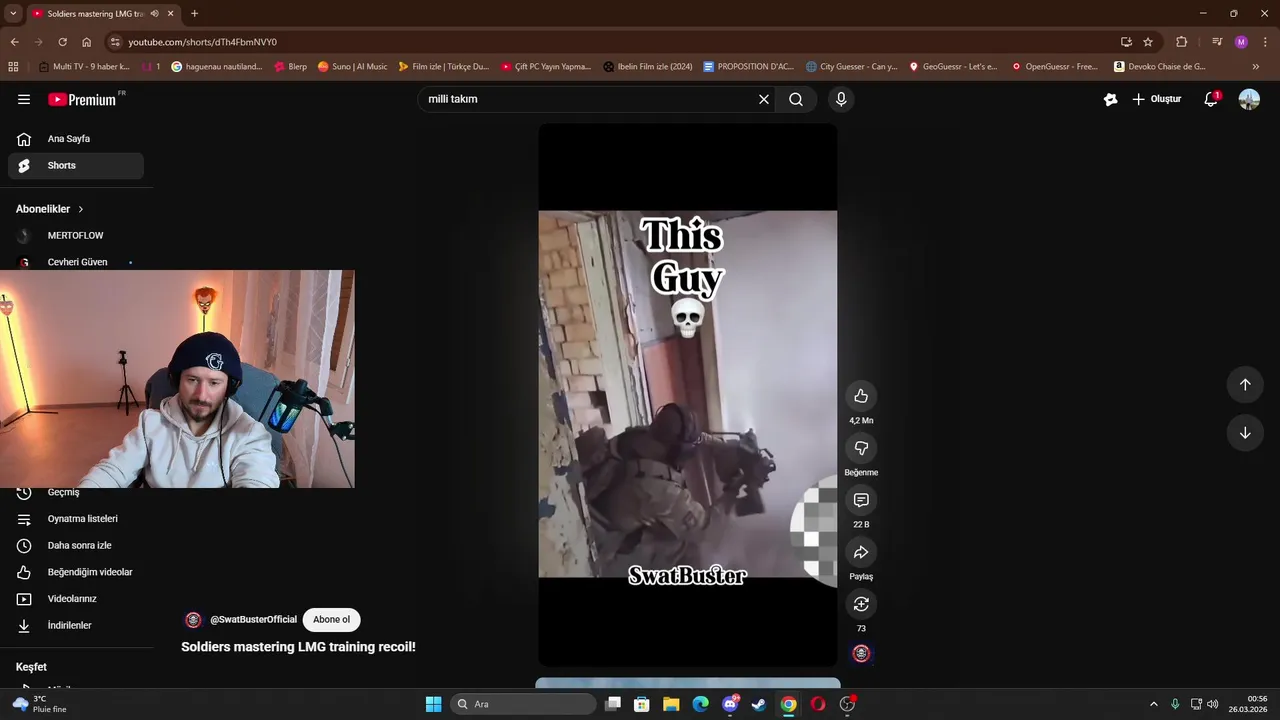The image size is (1280, 720).
Task: Open the Blerp bookmark
Action: 291,67
